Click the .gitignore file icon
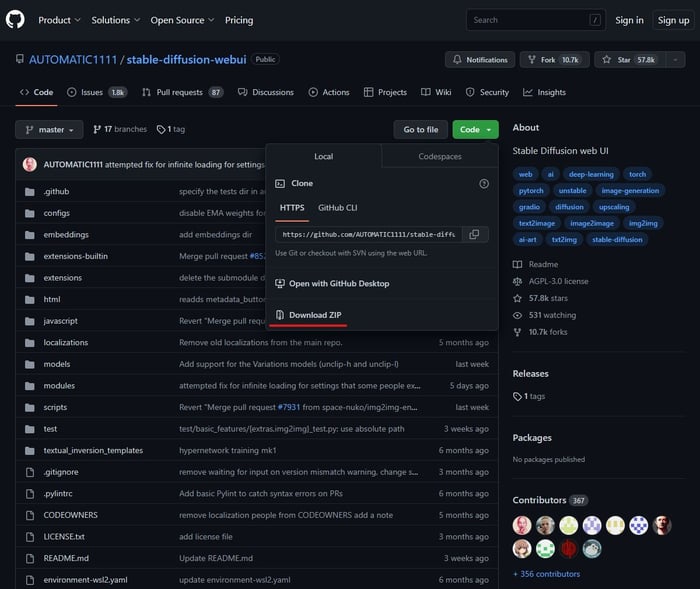 (30, 472)
